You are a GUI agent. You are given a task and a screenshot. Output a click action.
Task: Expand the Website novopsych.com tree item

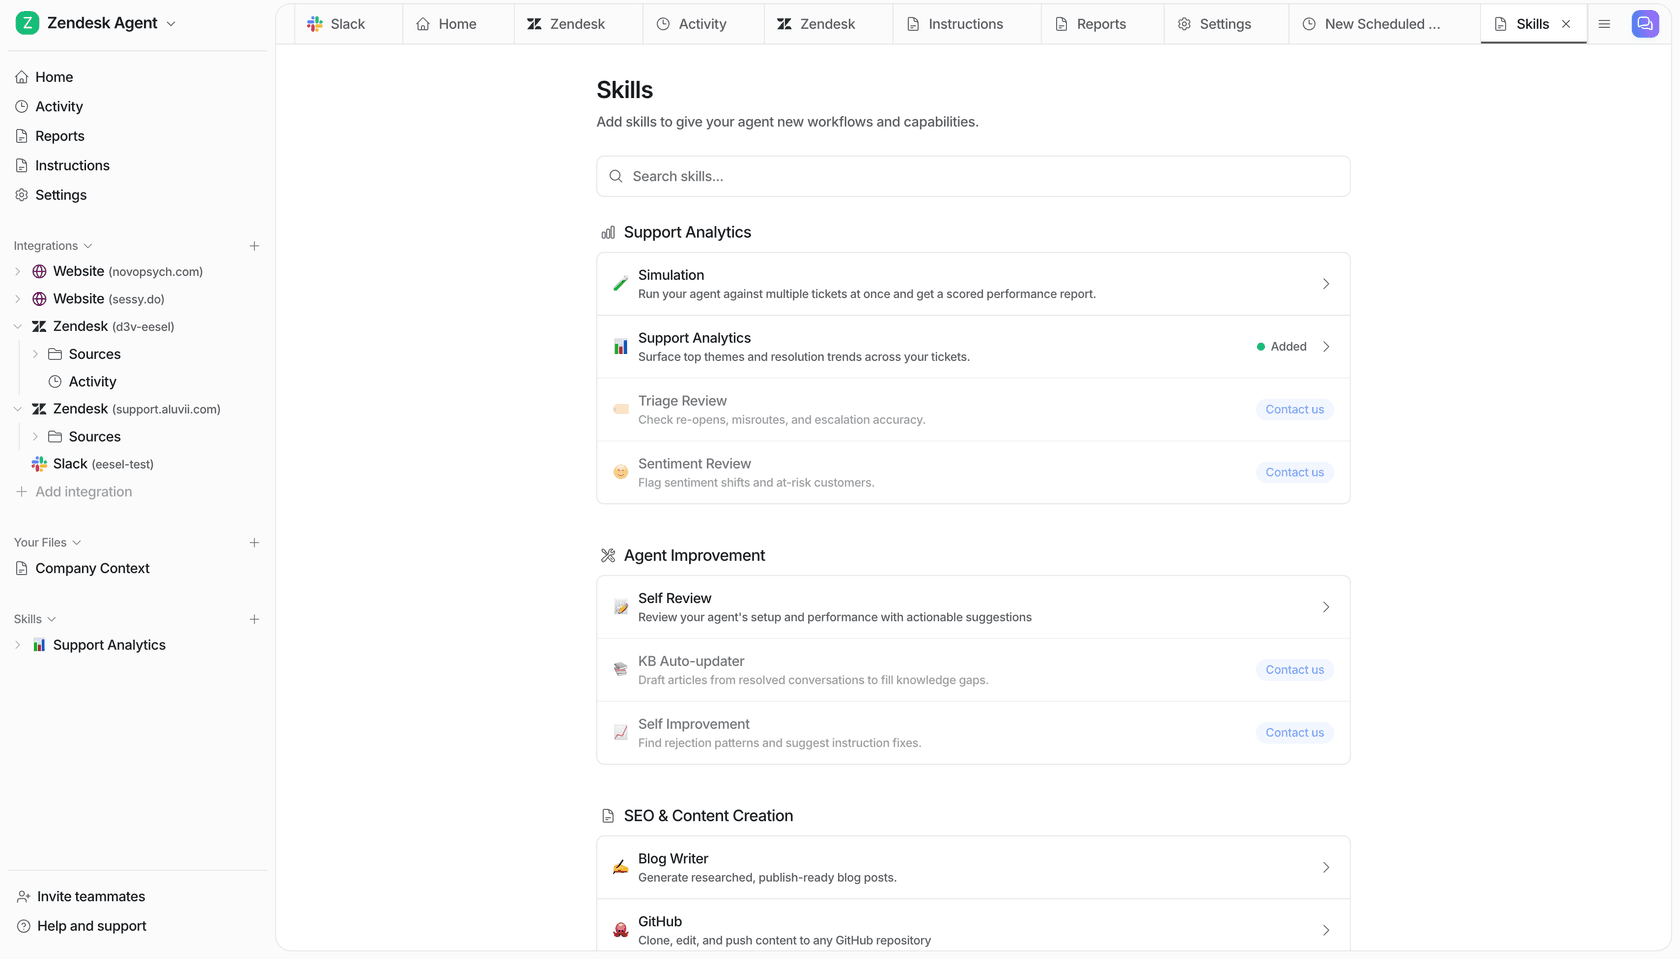pyautogui.click(x=17, y=271)
